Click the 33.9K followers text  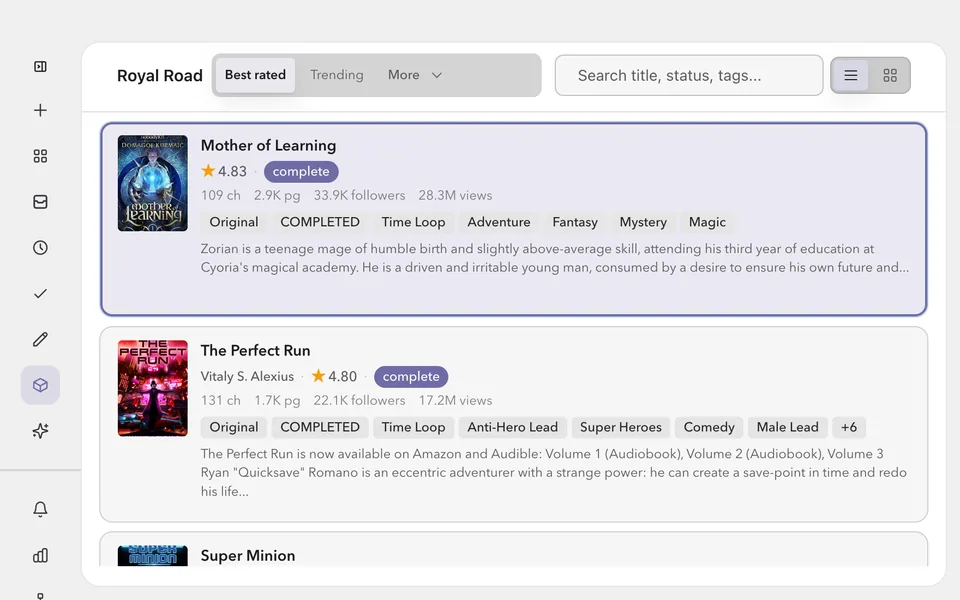359,196
